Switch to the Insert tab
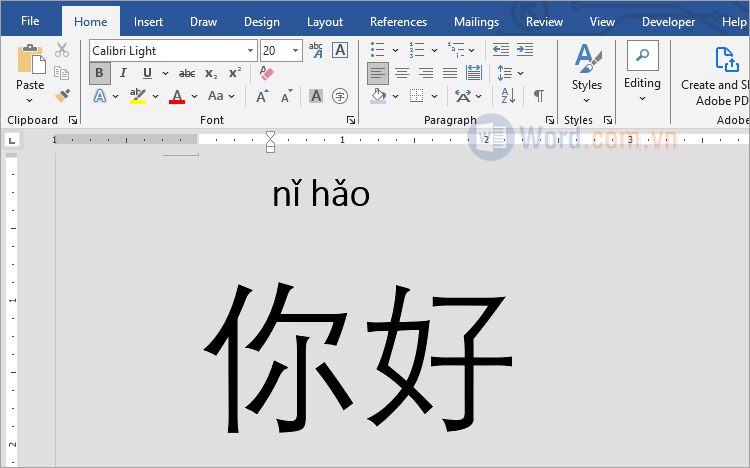This screenshot has height=468, width=750. pyautogui.click(x=148, y=22)
